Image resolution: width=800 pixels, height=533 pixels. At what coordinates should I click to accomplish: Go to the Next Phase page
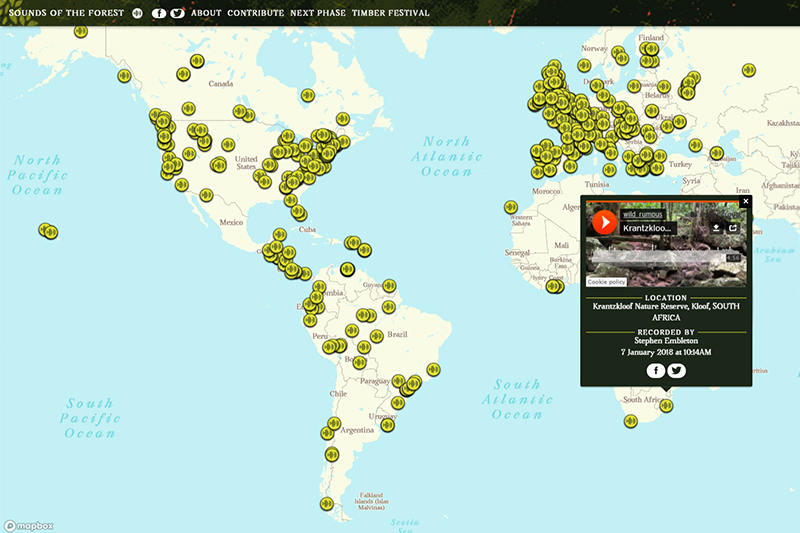318,13
